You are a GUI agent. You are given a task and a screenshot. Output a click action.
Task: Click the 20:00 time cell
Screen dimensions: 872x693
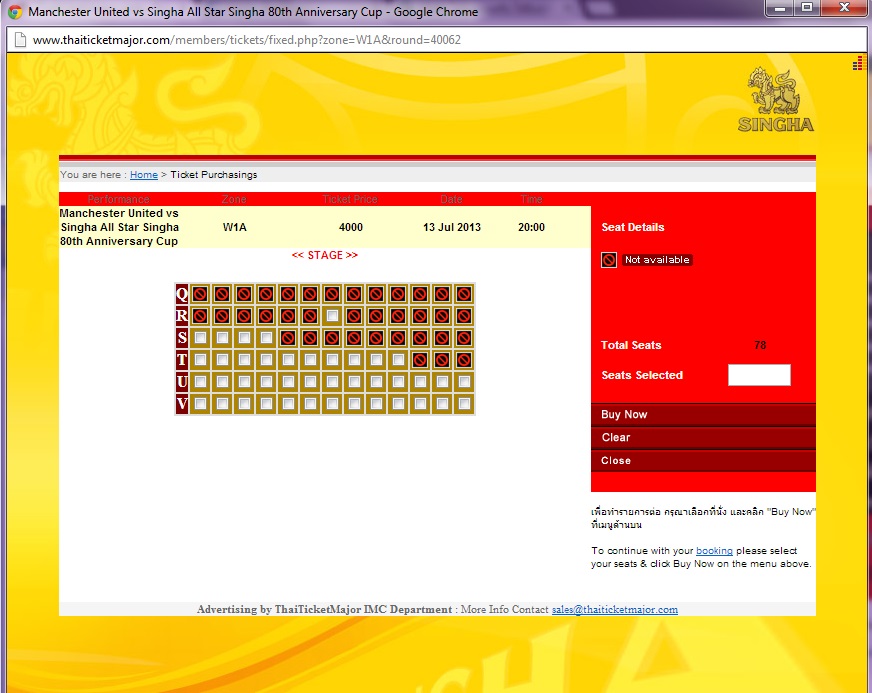tap(531, 227)
